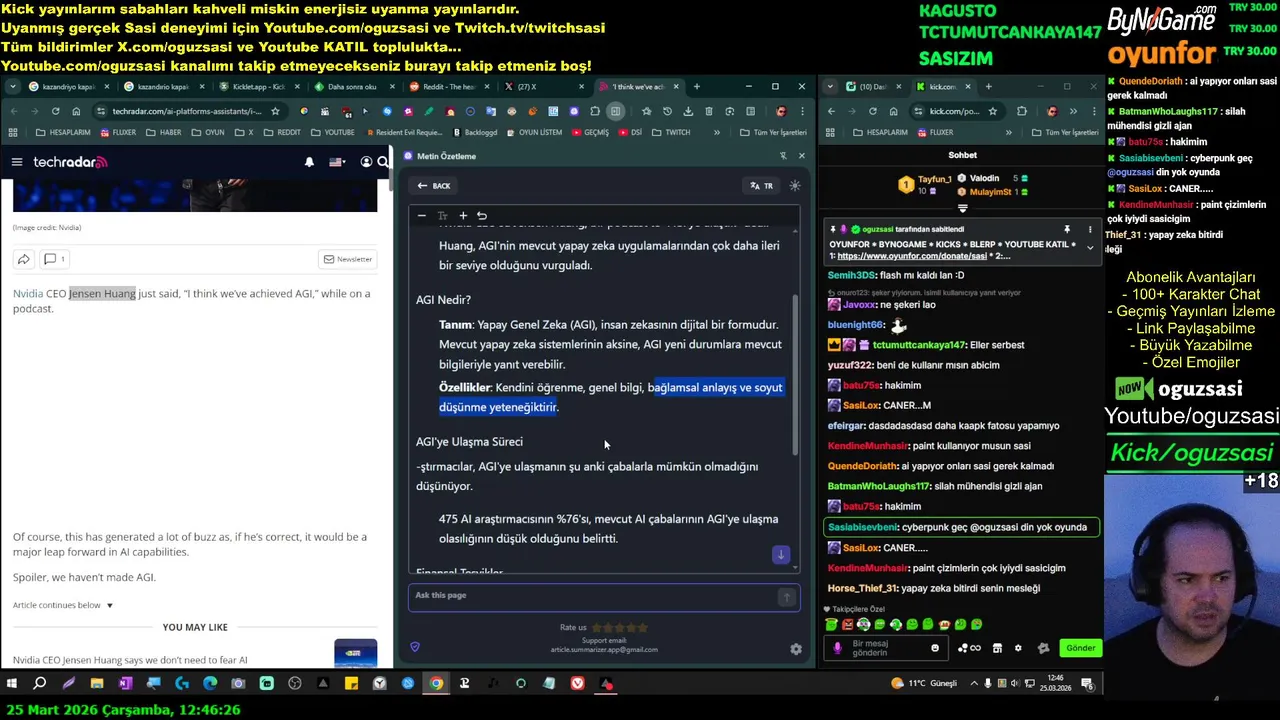
Task: Open the TechRadar US edition flag selector
Action: [337, 162]
